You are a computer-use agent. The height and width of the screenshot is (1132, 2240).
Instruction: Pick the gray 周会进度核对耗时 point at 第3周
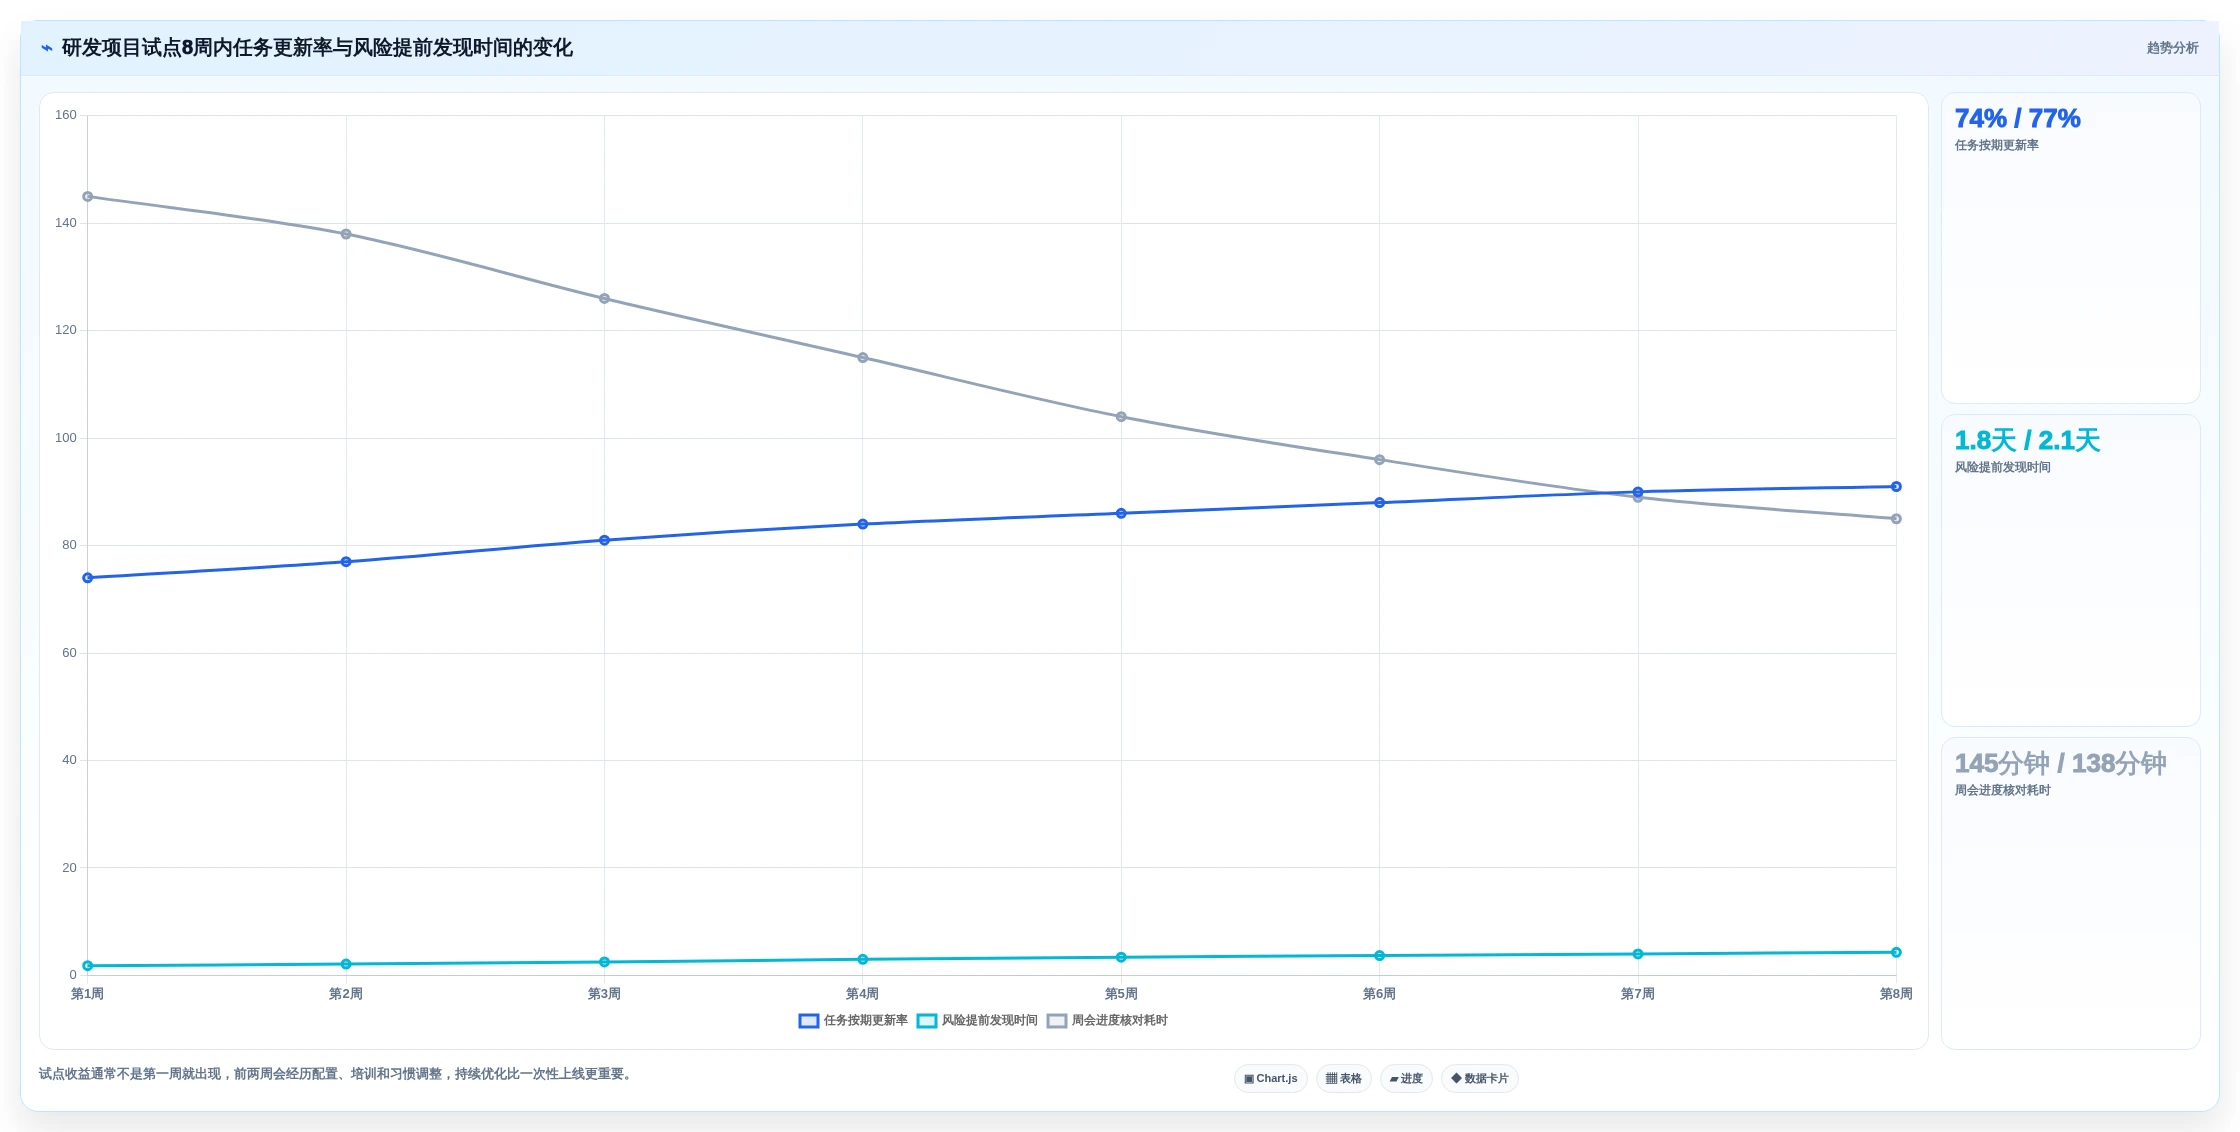coord(604,299)
